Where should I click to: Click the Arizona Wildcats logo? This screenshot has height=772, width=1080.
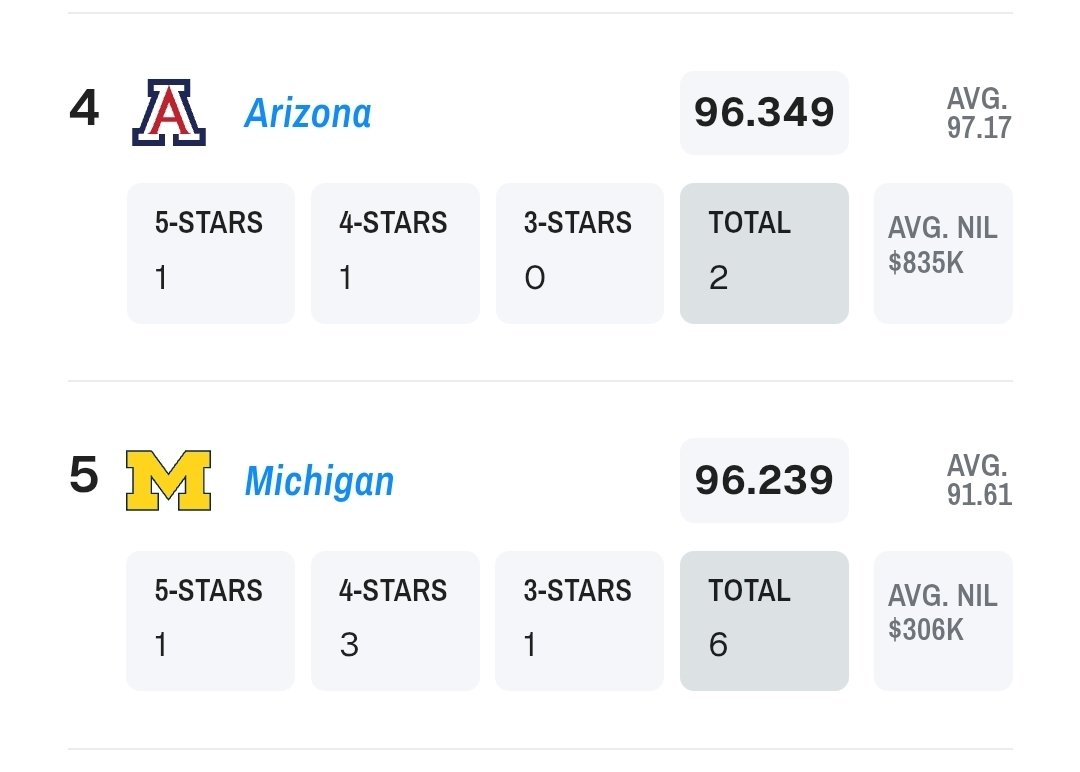click(169, 113)
